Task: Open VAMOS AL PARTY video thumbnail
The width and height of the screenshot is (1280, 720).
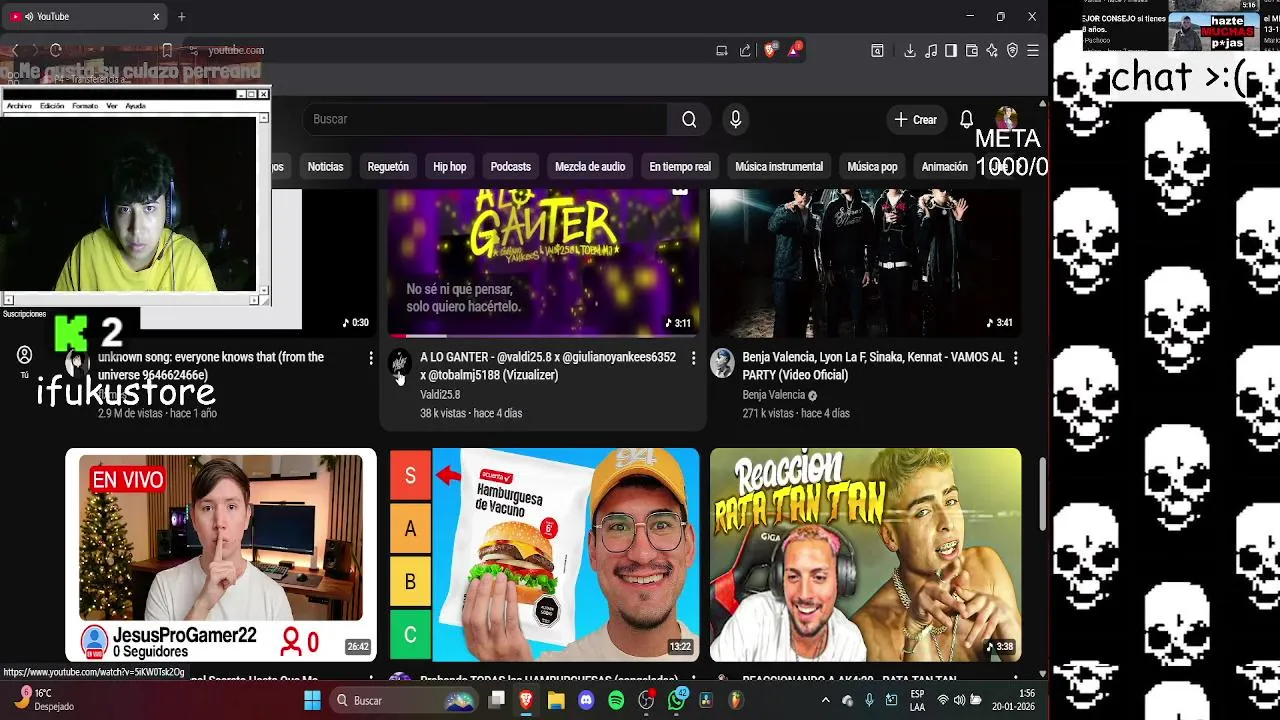Action: tap(865, 263)
